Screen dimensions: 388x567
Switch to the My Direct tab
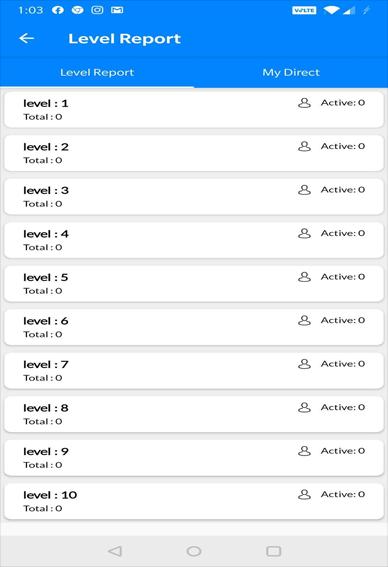pos(291,72)
